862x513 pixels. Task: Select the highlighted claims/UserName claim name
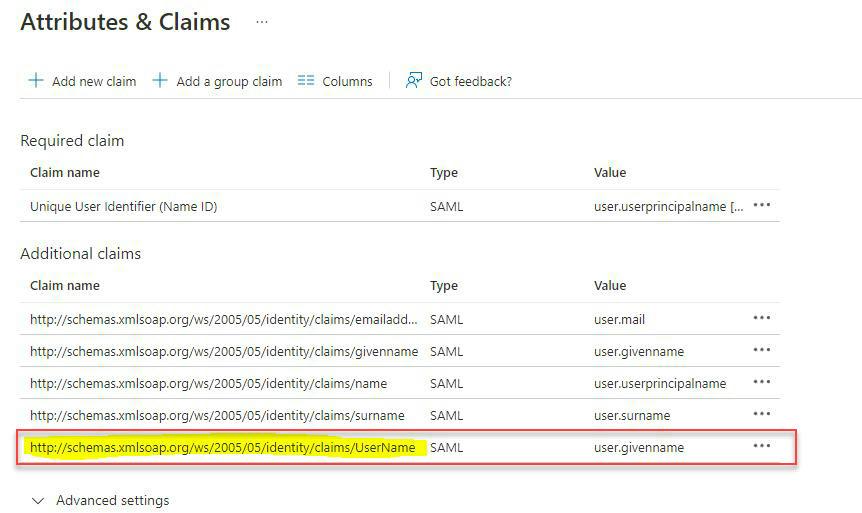click(223, 448)
